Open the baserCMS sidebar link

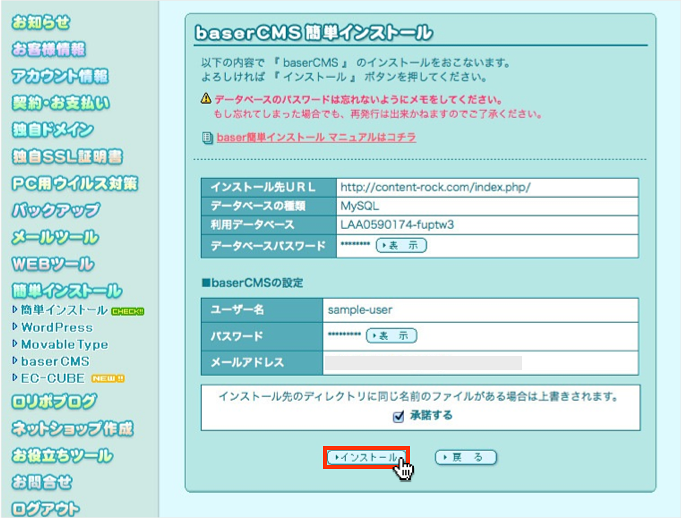55,361
